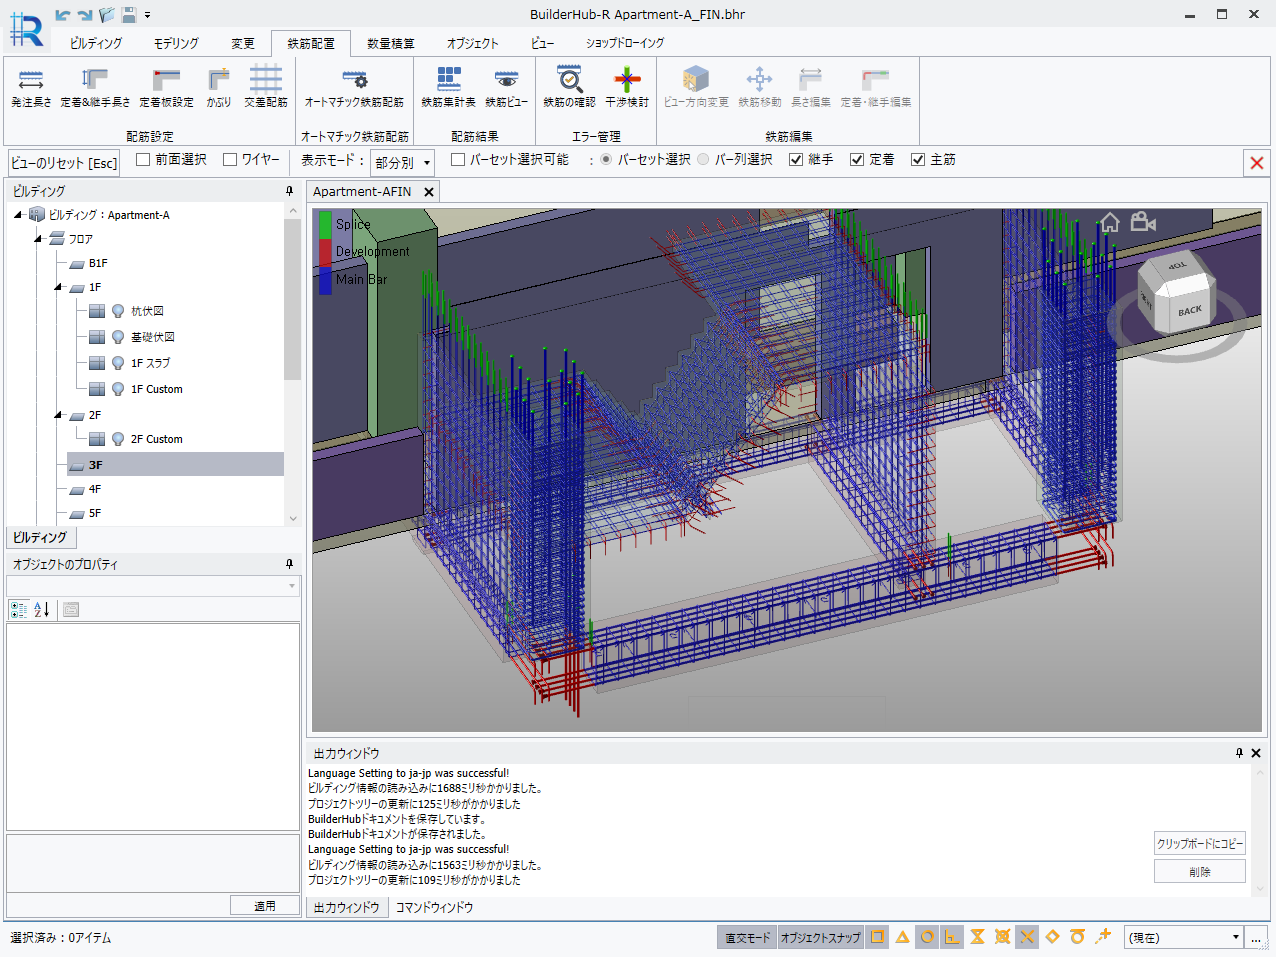Image resolution: width=1276 pixels, height=957 pixels.
Task: Open the 発注長さ rebar order length tool
Action: [31, 87]
